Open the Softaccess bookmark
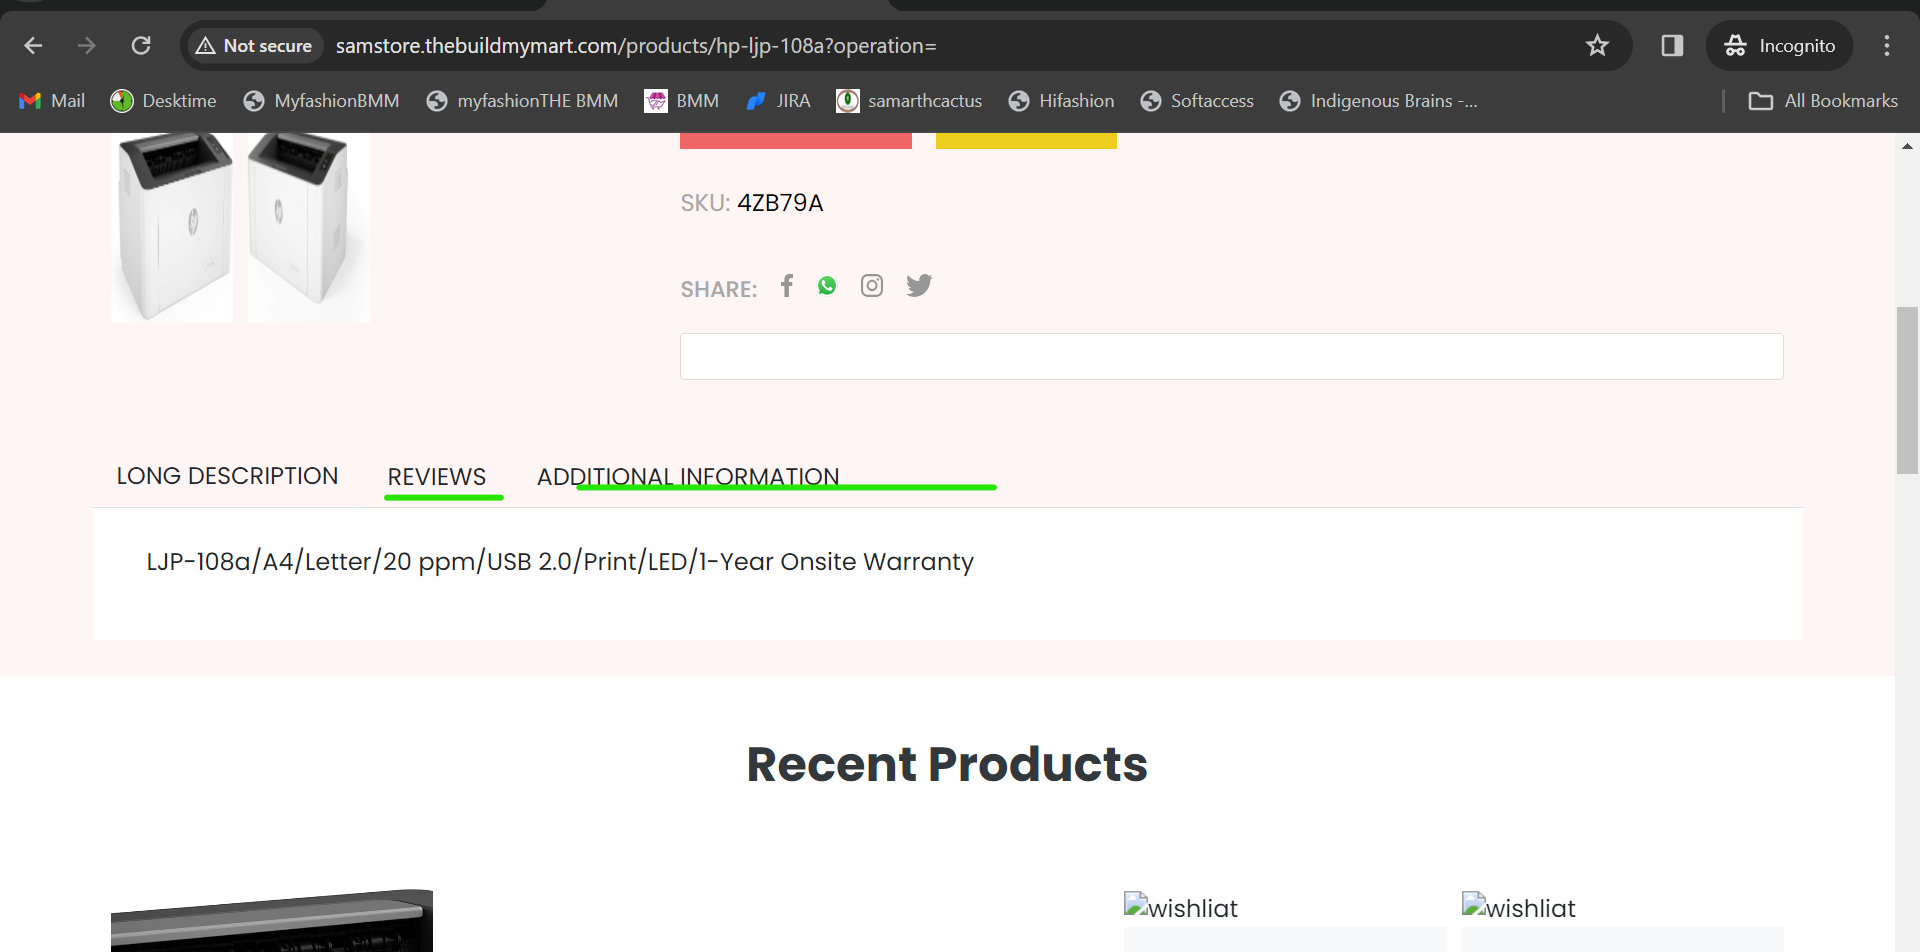The width and height of the screenshot is (1920, 952). pyautogui.click(x=1197, y=101)
